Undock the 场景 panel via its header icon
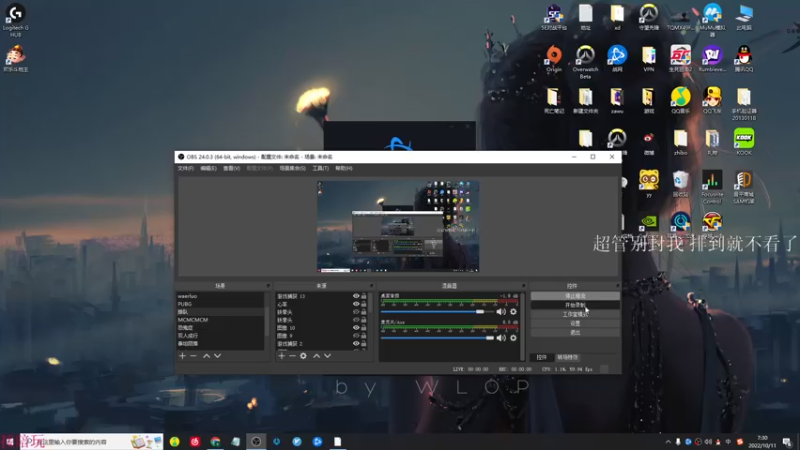The height and width of the screenshot is (450, 800). [x=268, y=286]
